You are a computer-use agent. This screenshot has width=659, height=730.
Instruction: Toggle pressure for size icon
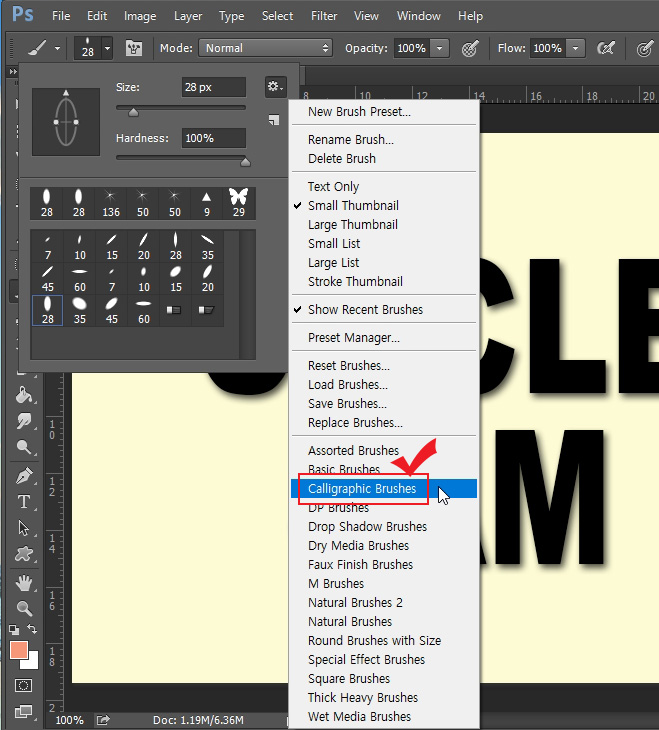(x=645, y=48)
